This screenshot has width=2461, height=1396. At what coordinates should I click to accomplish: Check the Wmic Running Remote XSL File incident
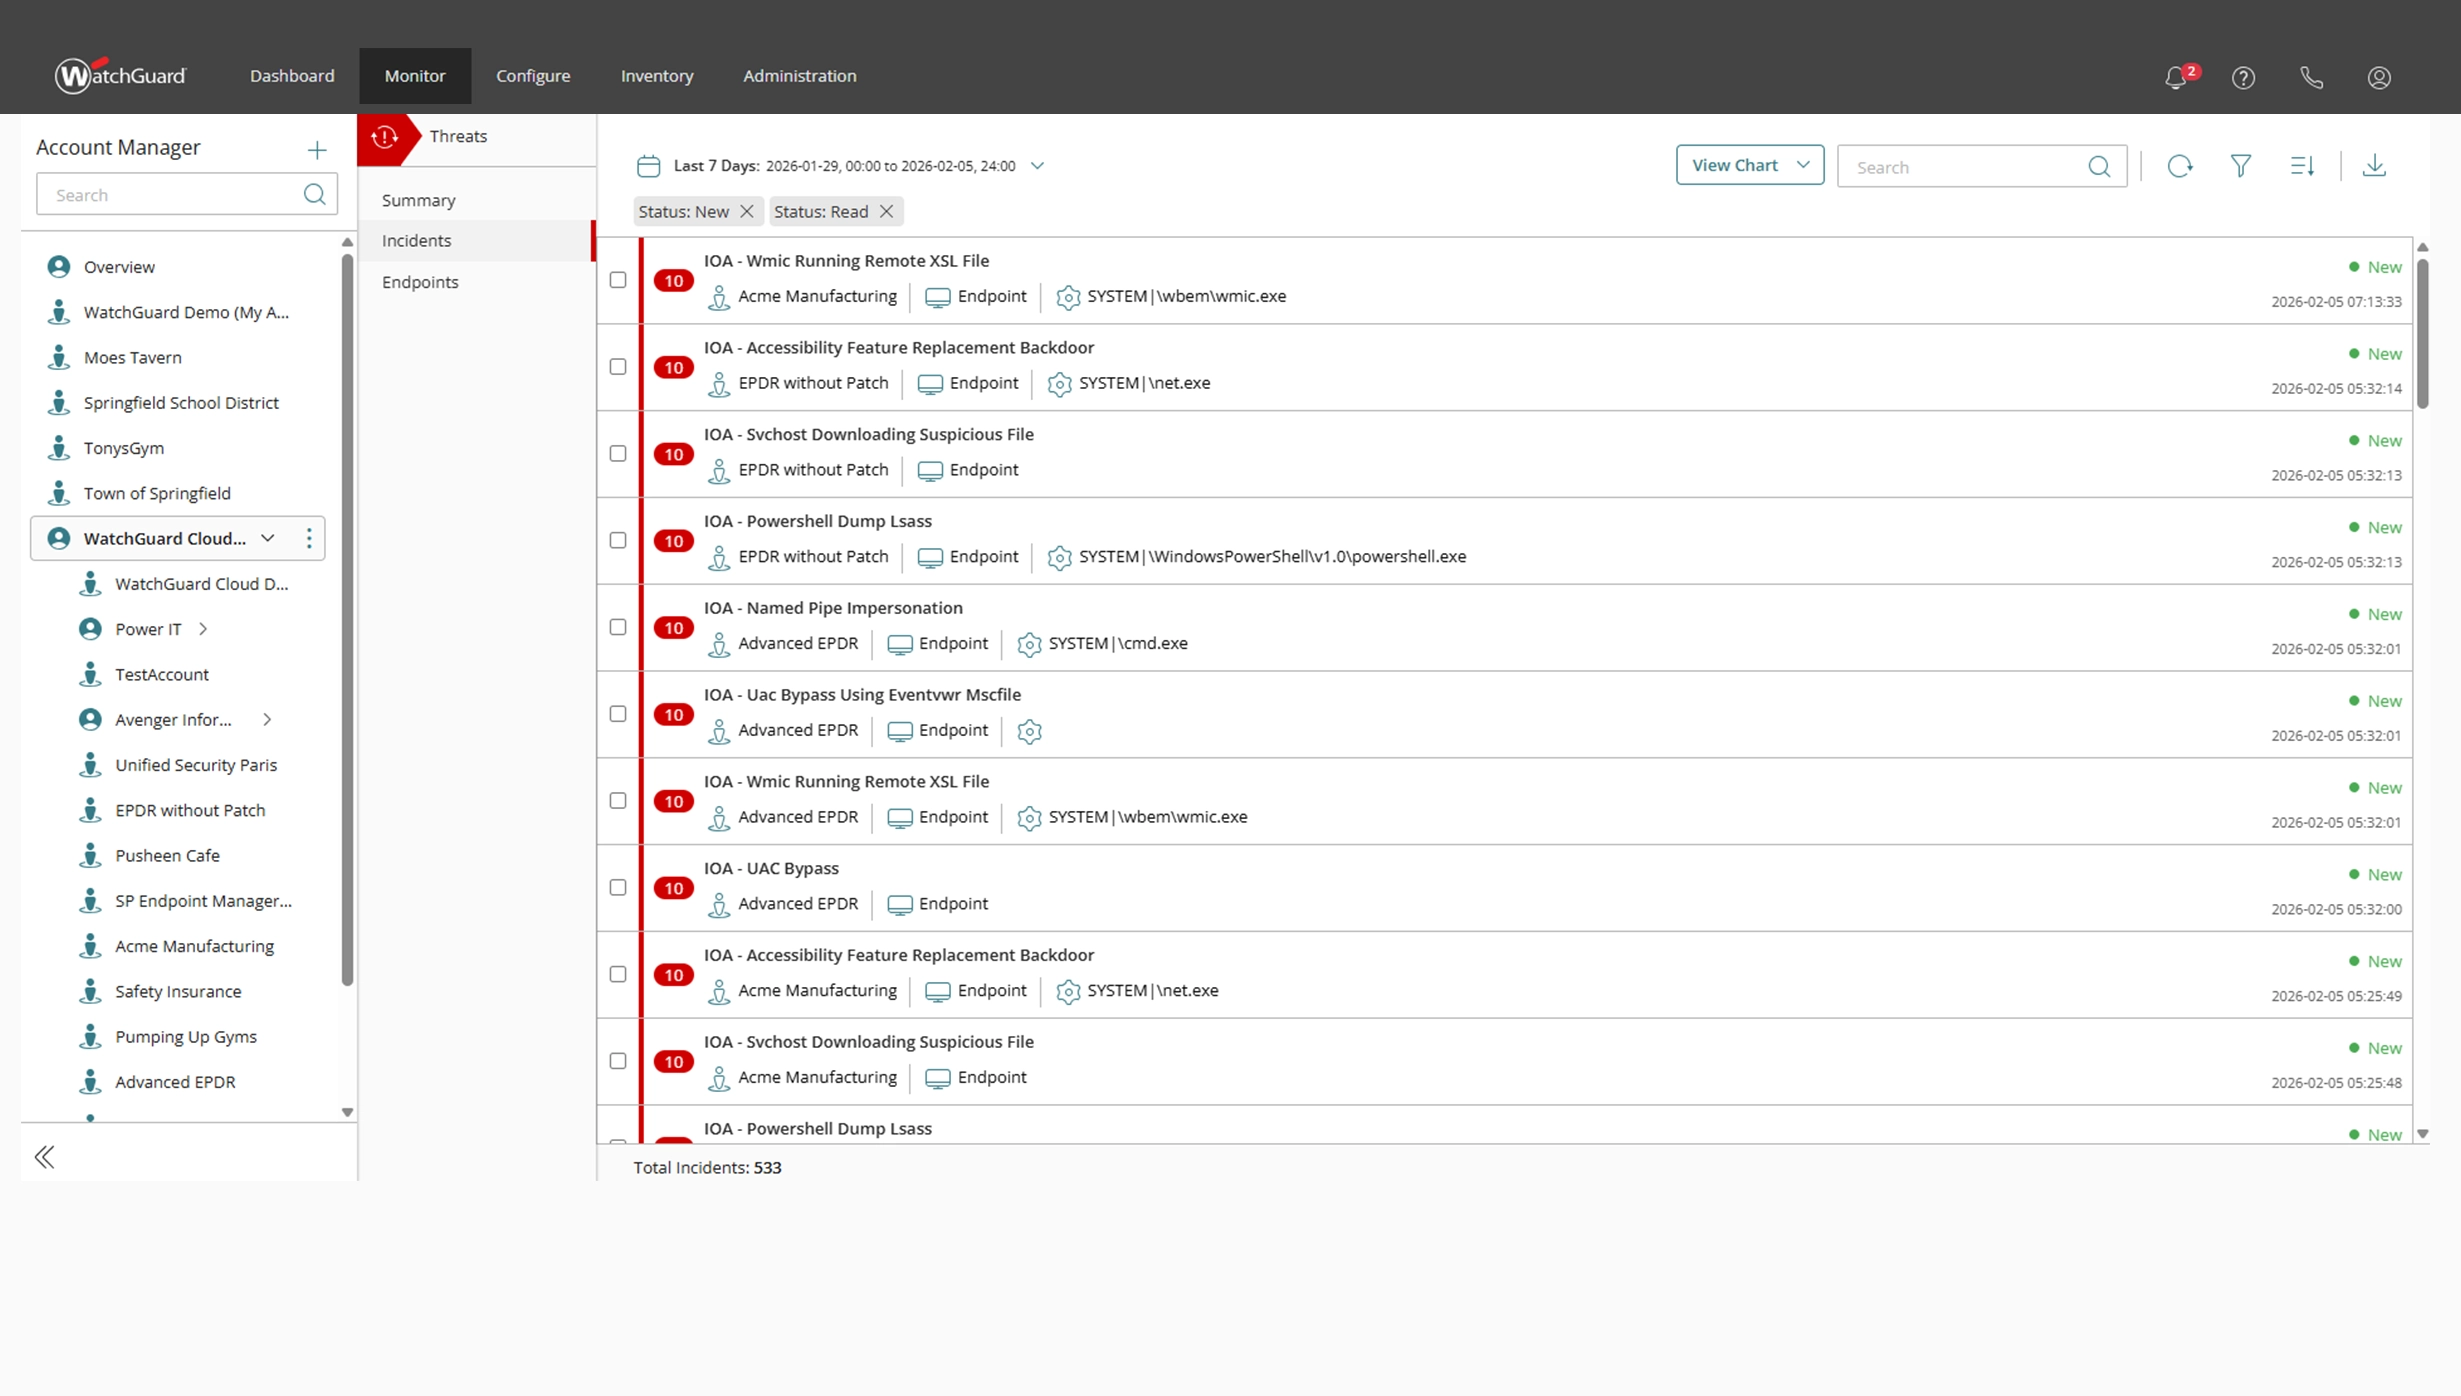click(x=617, y=280)
